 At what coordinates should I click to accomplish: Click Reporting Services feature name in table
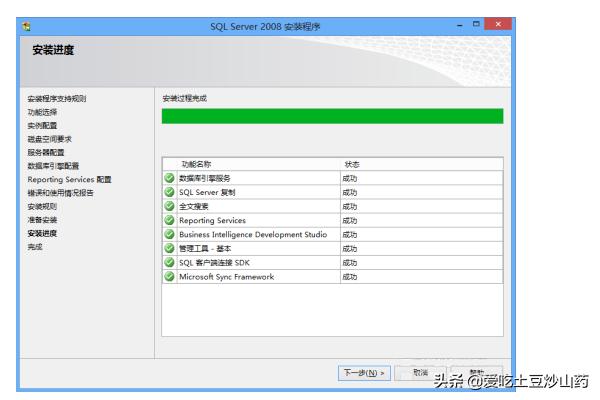click(212, 220)
